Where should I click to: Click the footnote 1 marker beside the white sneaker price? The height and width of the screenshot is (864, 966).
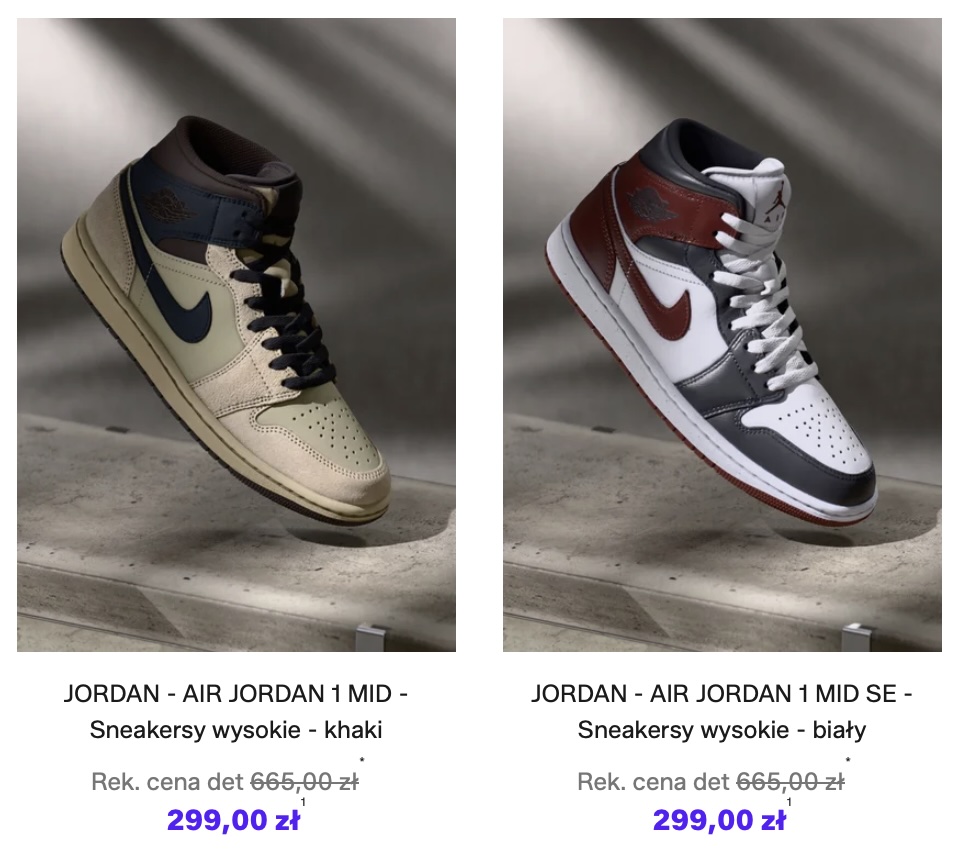790,802
